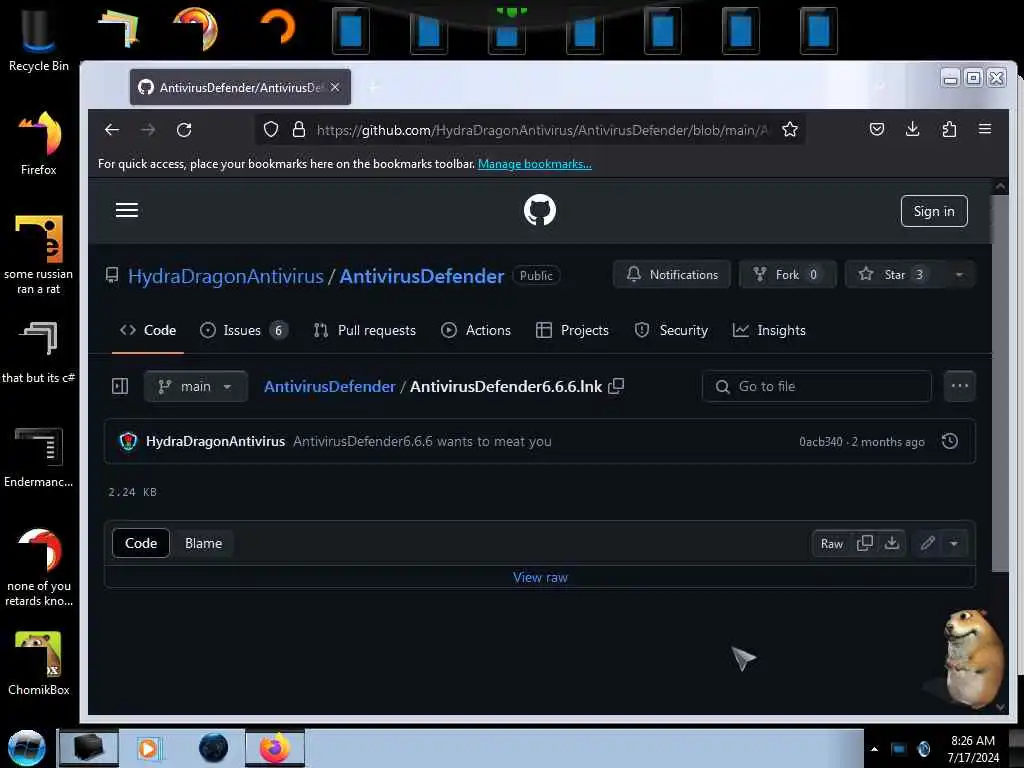Switch to Code view of the file
This screenshot has width=1024, height=768.
click(x=141, y=543)
